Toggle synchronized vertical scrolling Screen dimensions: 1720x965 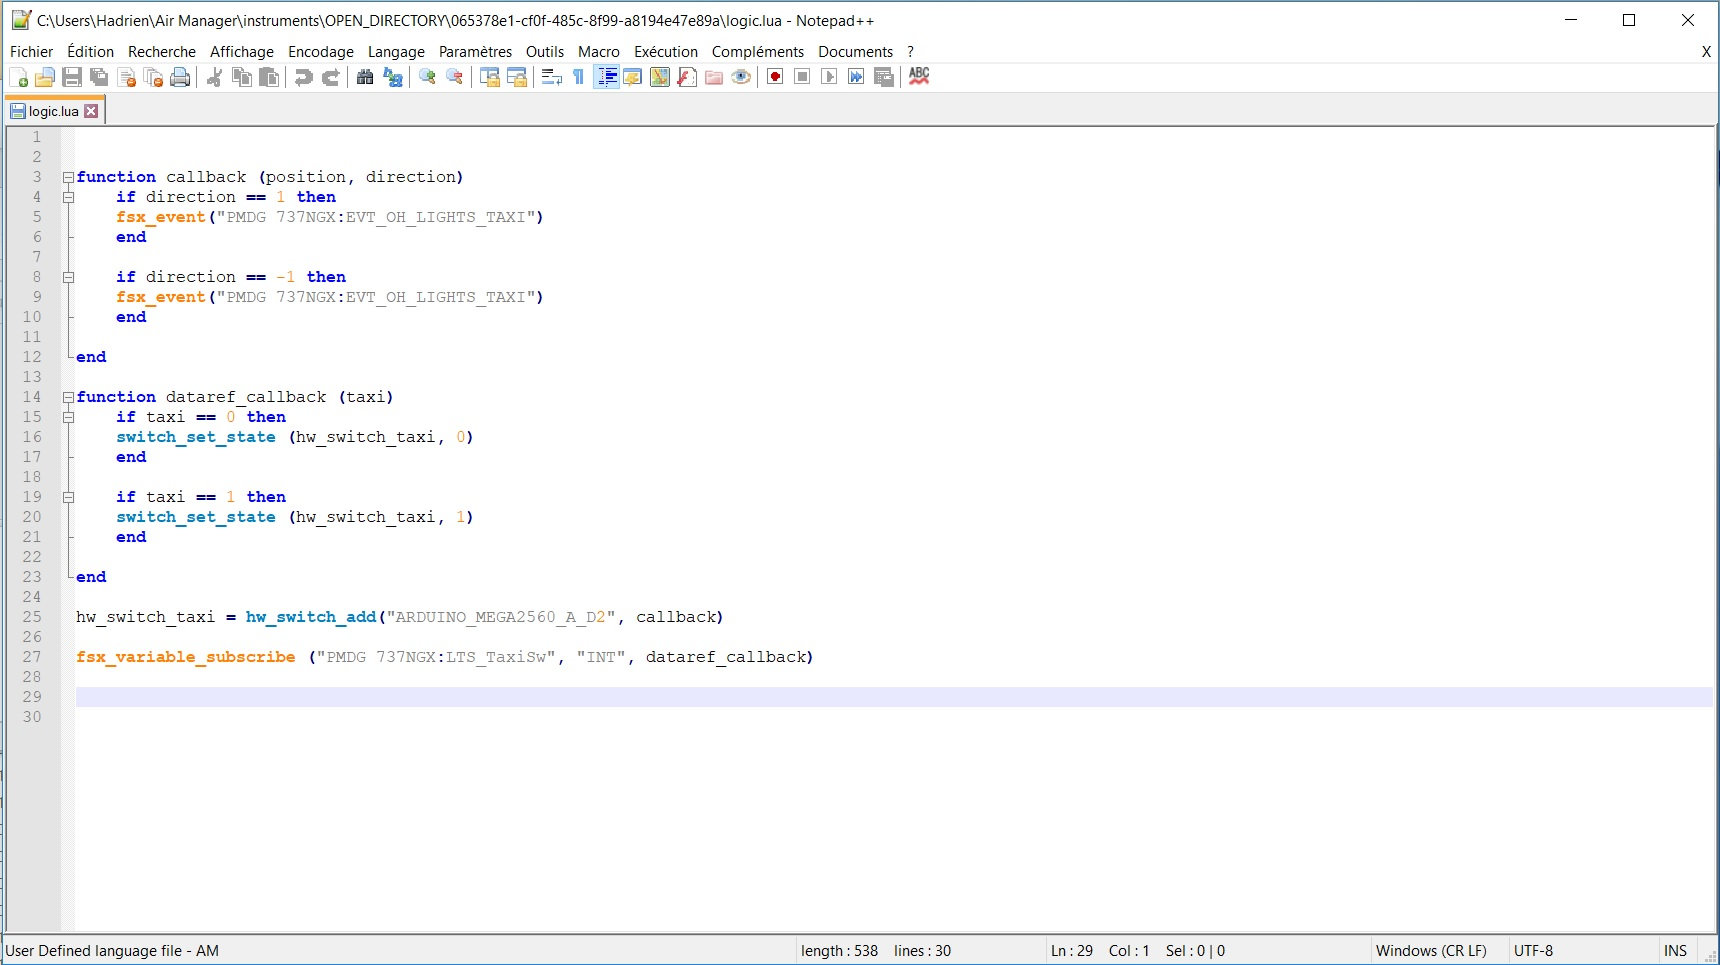(x=489, y=77)
